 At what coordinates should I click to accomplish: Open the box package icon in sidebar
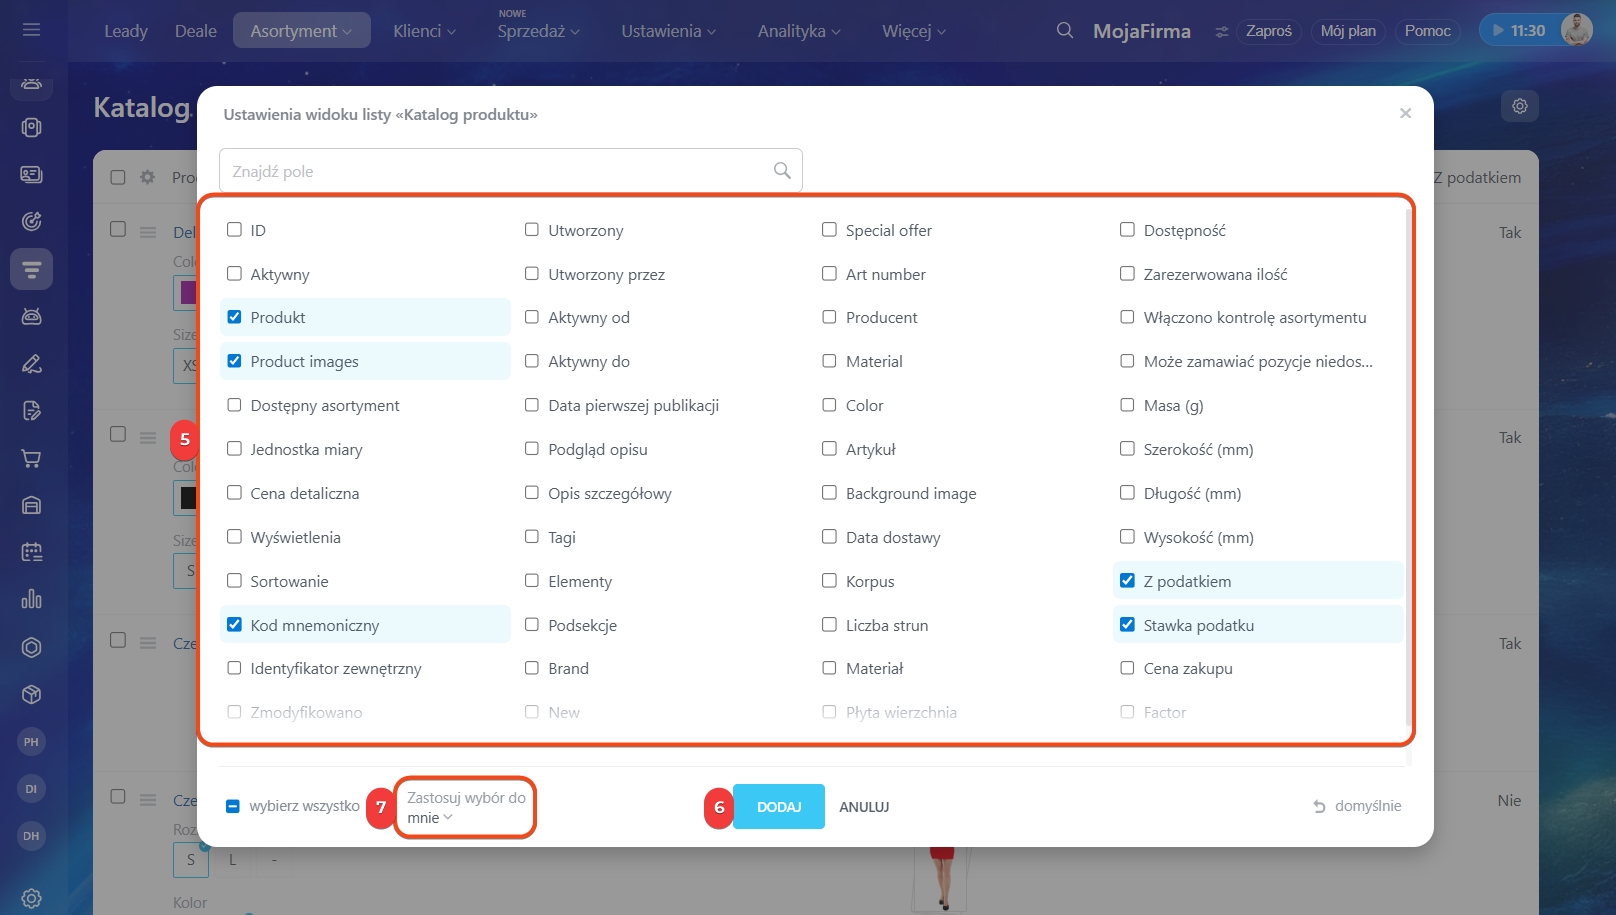coord(31,694)
